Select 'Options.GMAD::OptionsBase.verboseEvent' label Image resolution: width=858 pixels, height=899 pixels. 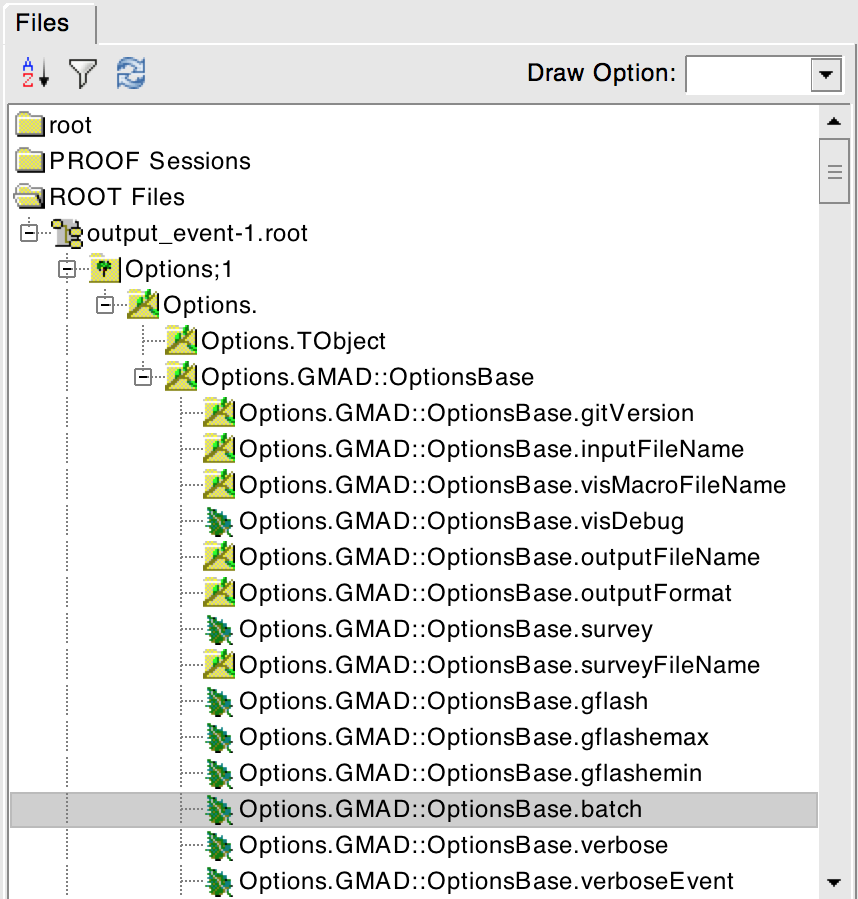(486, 882)
